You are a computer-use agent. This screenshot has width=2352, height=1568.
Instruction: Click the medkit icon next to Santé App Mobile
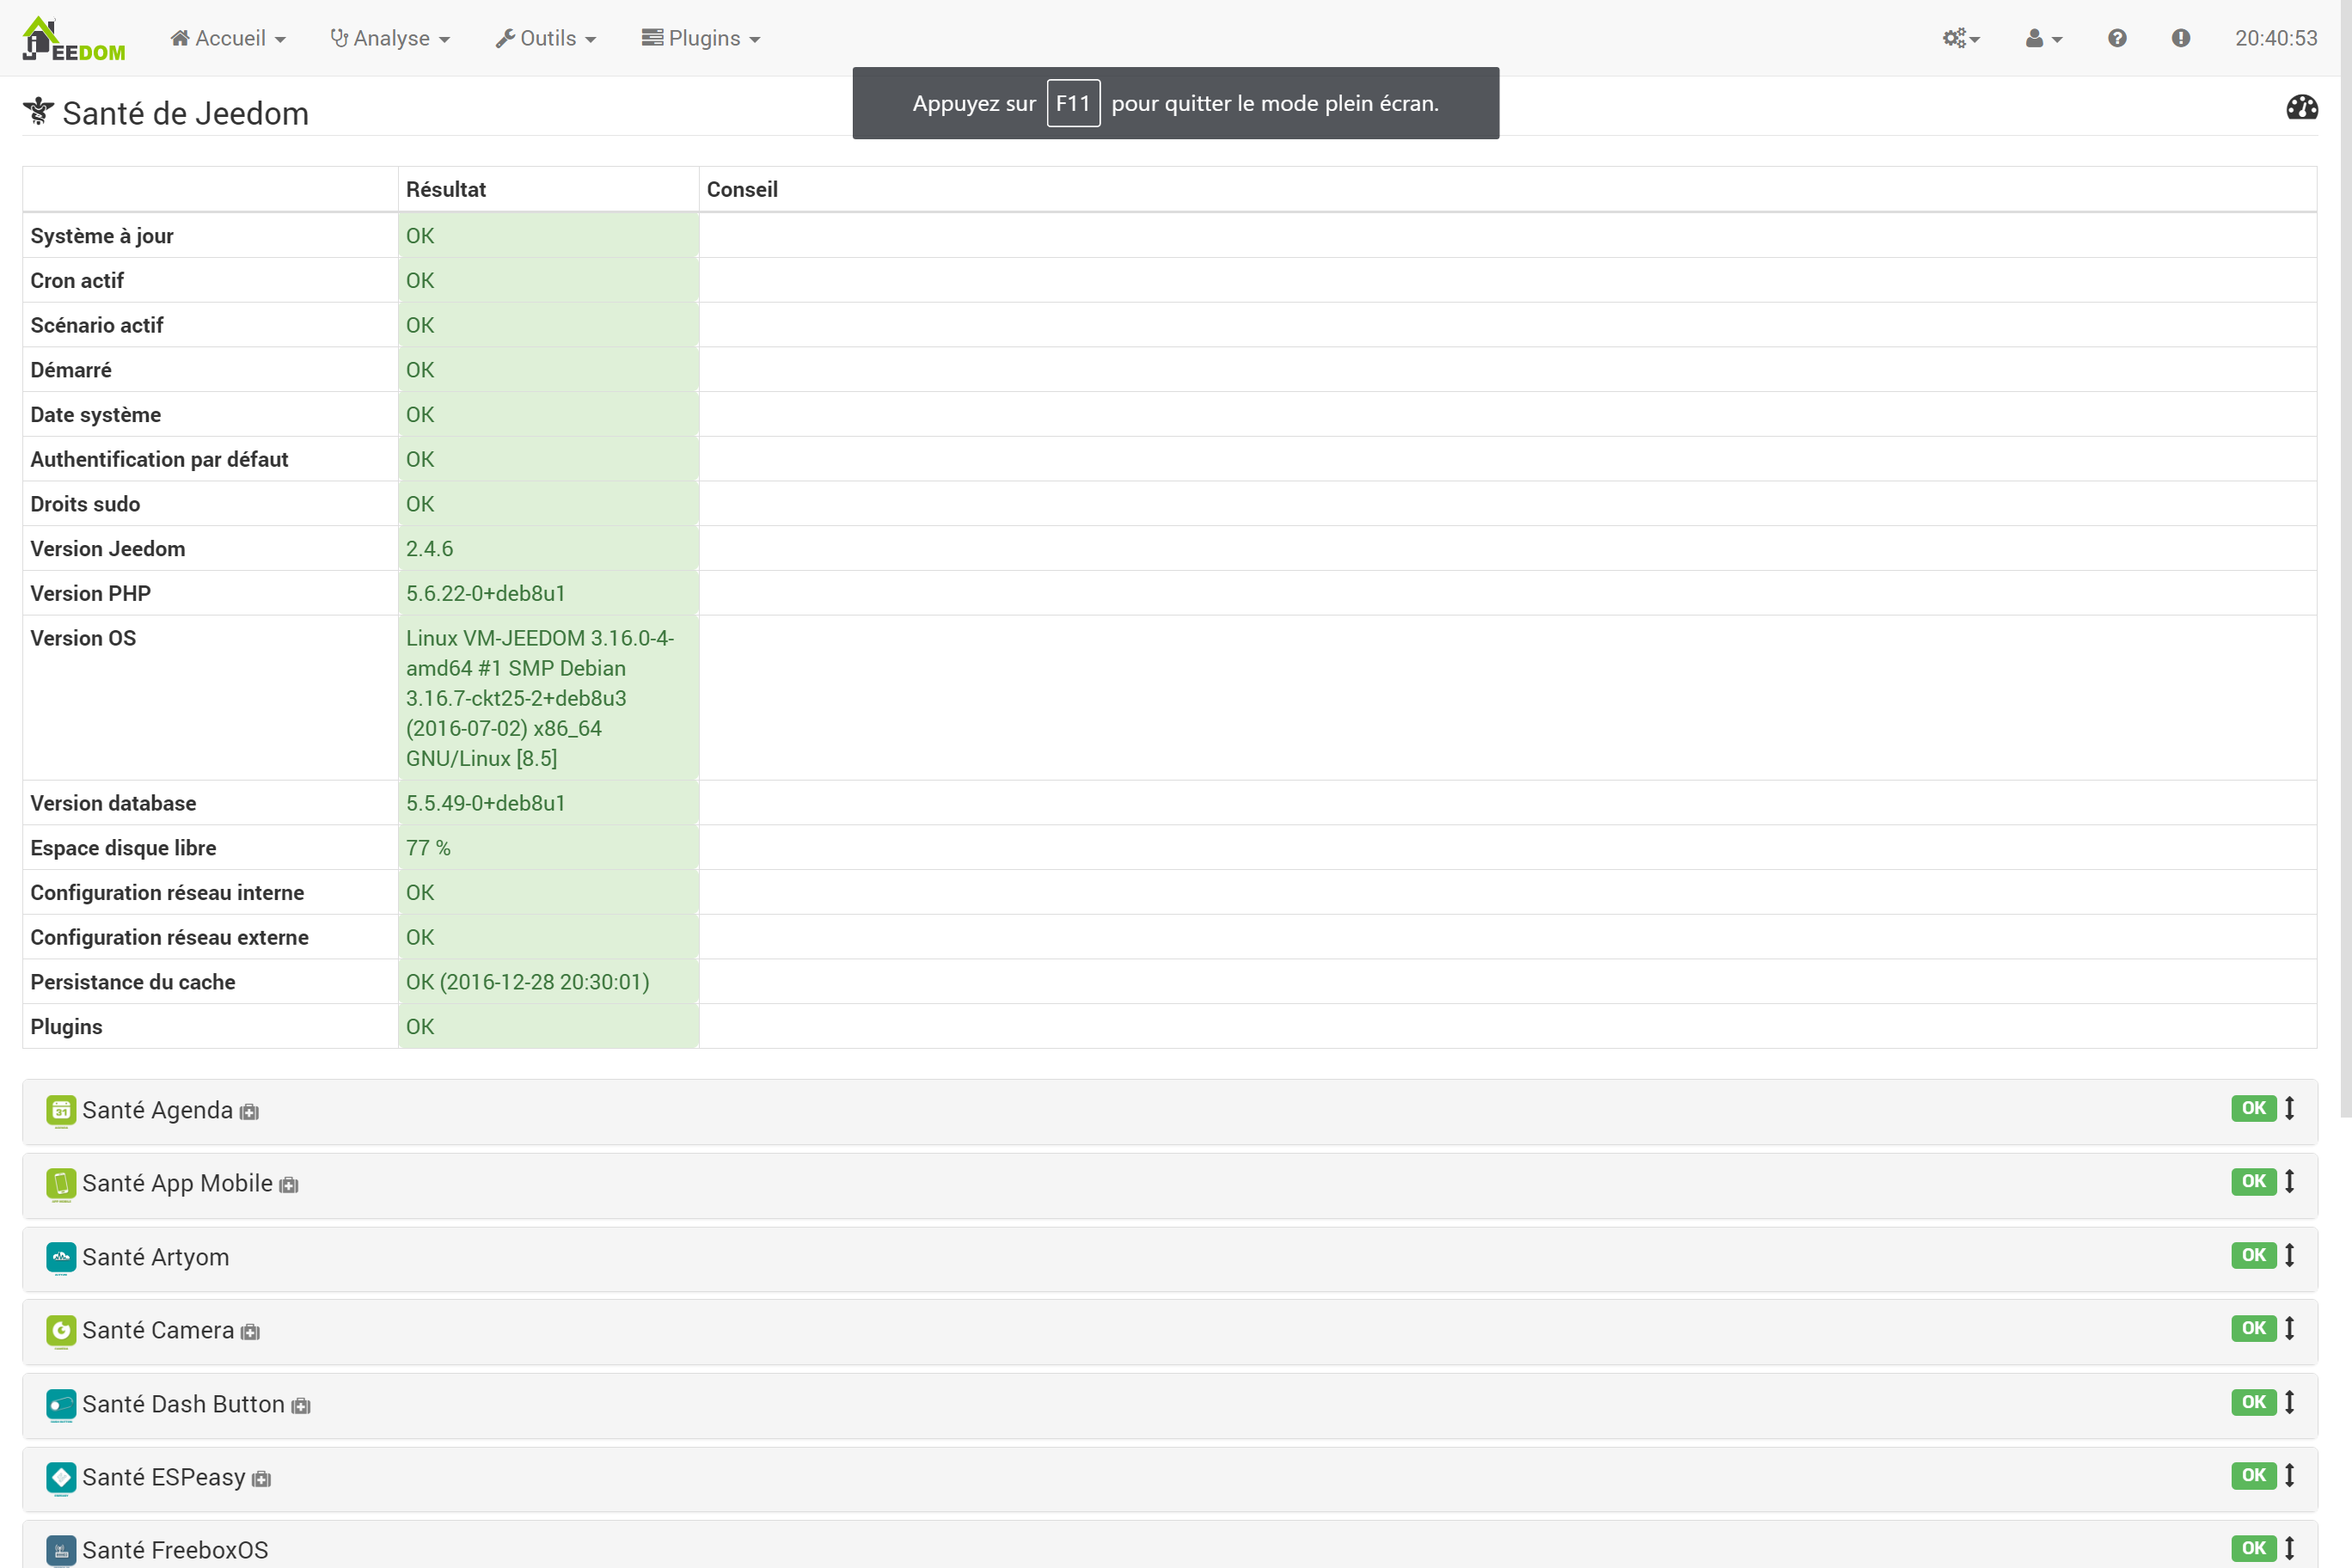(289, 1185)
